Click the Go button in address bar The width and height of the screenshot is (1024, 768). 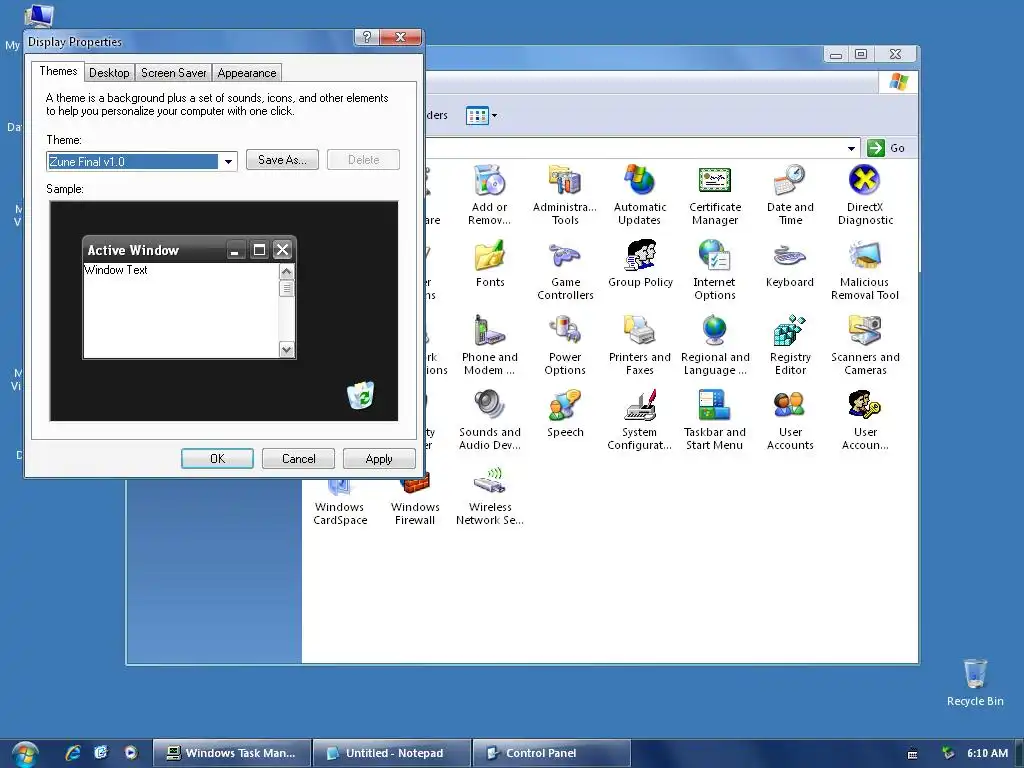(x=886, y=148)
